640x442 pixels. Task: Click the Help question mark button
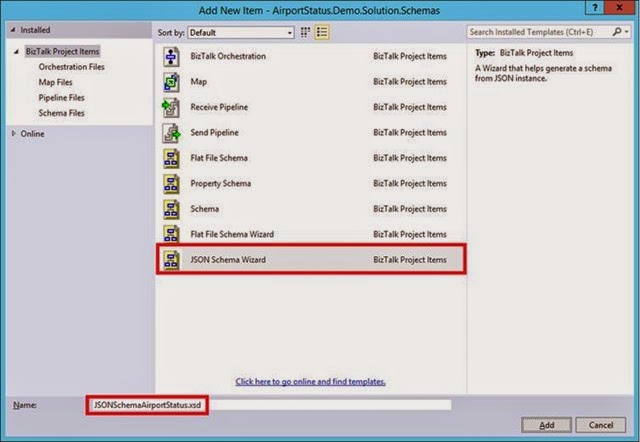(594, 7)
